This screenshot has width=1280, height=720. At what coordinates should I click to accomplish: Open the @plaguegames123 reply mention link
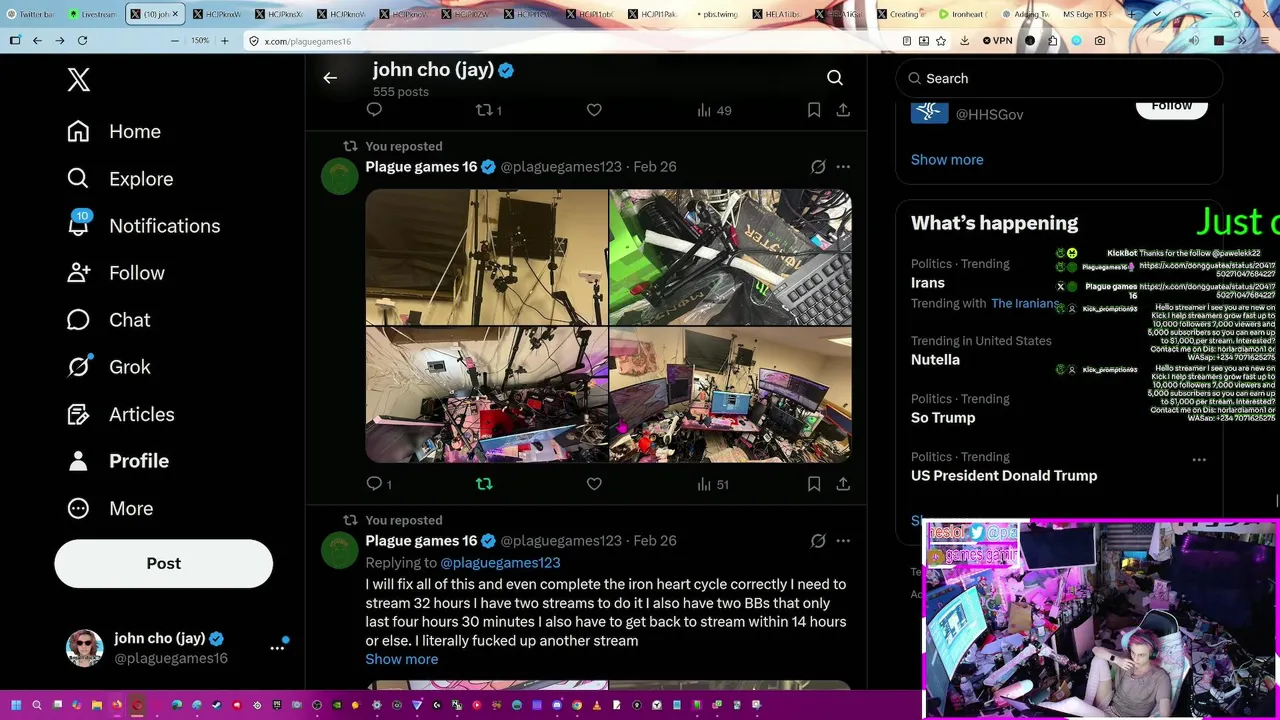point(500,563)
